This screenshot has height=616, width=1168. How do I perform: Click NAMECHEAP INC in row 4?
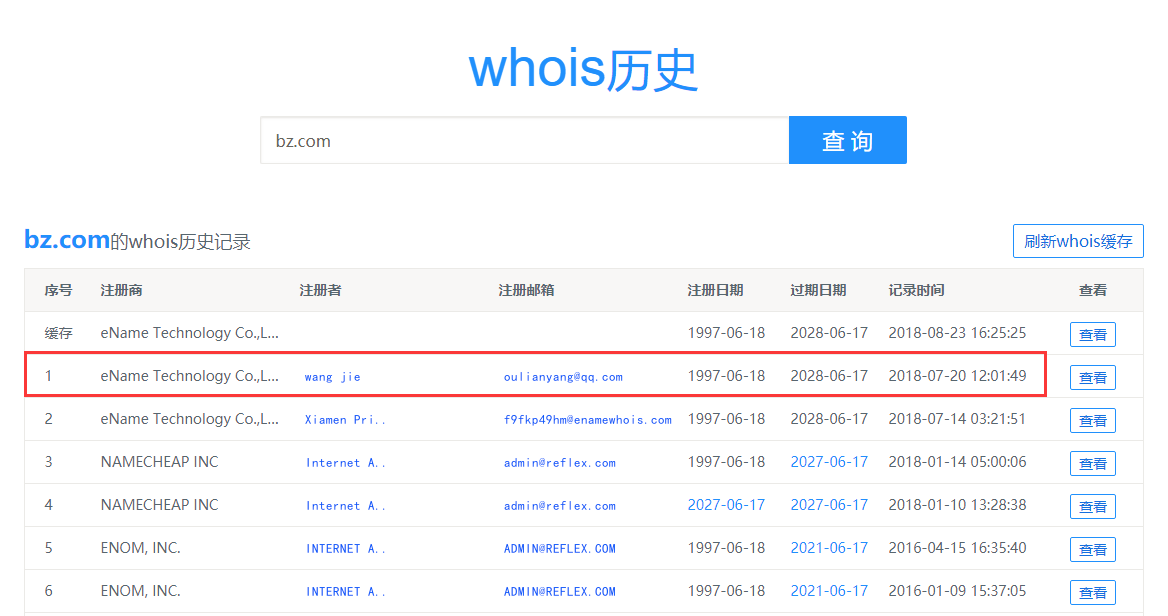tap(159, 505)
